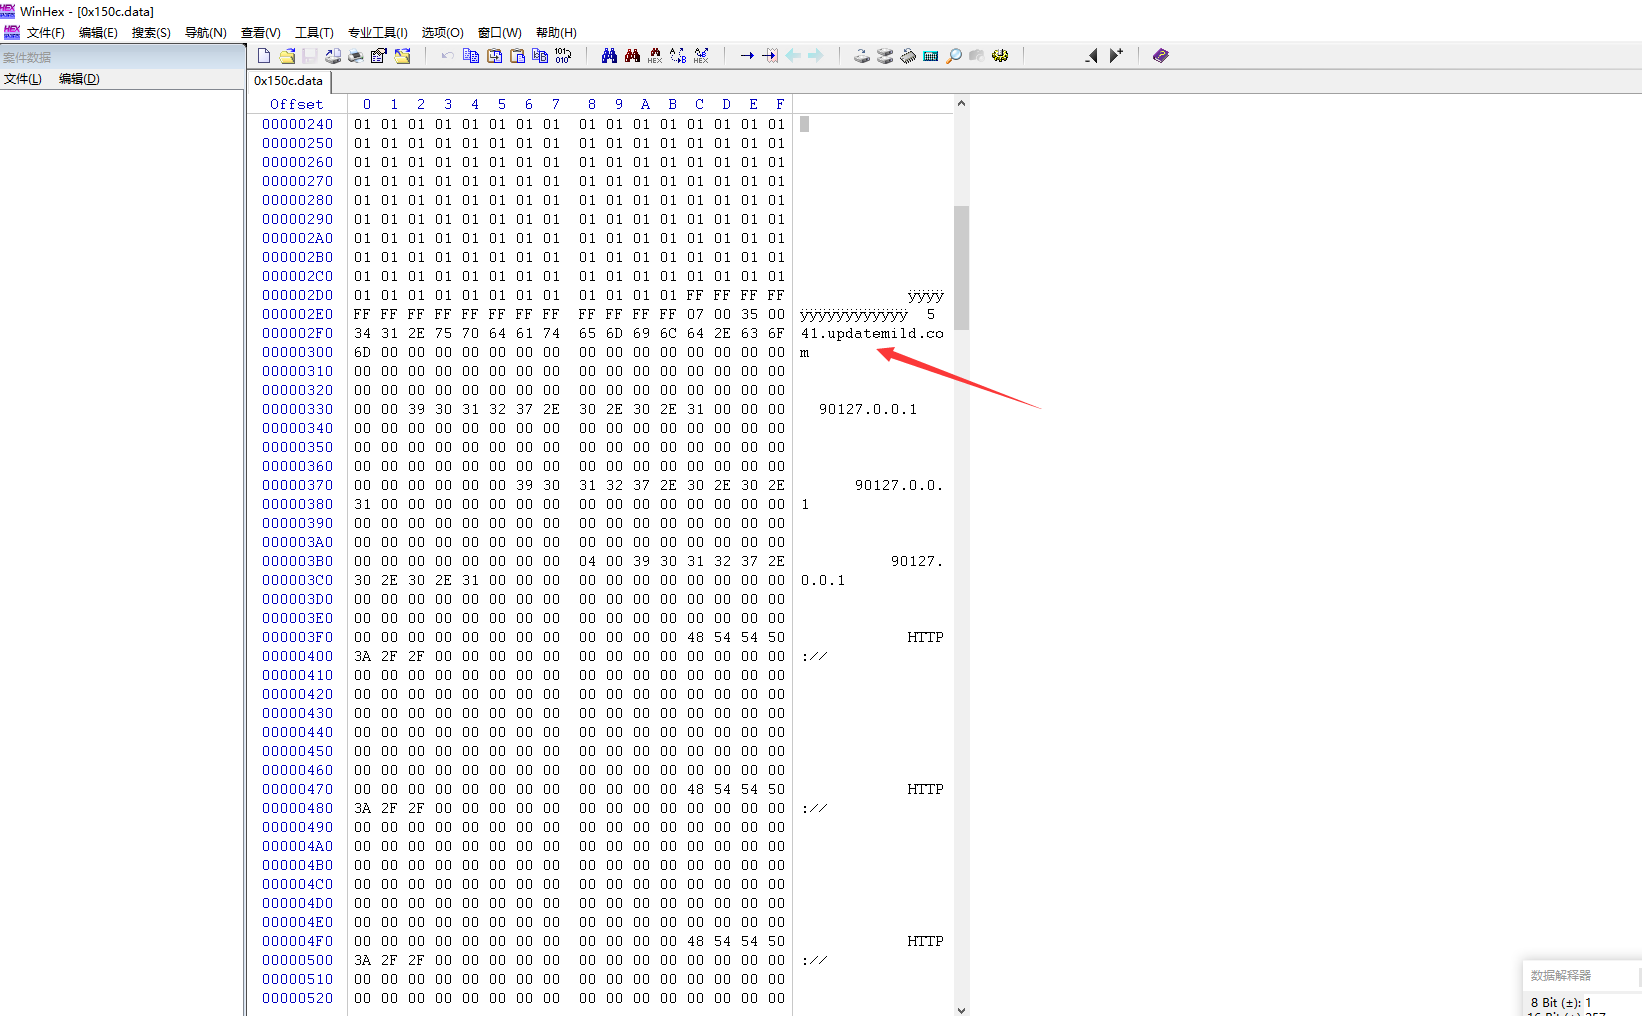Open the purple Help book icon
This screenshot has height=1016, width=1642.
click(1160, 56)
